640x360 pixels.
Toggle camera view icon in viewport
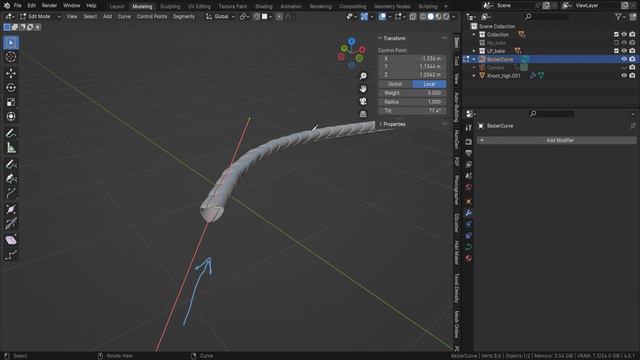pyautogui.click(x=363, y=101)
